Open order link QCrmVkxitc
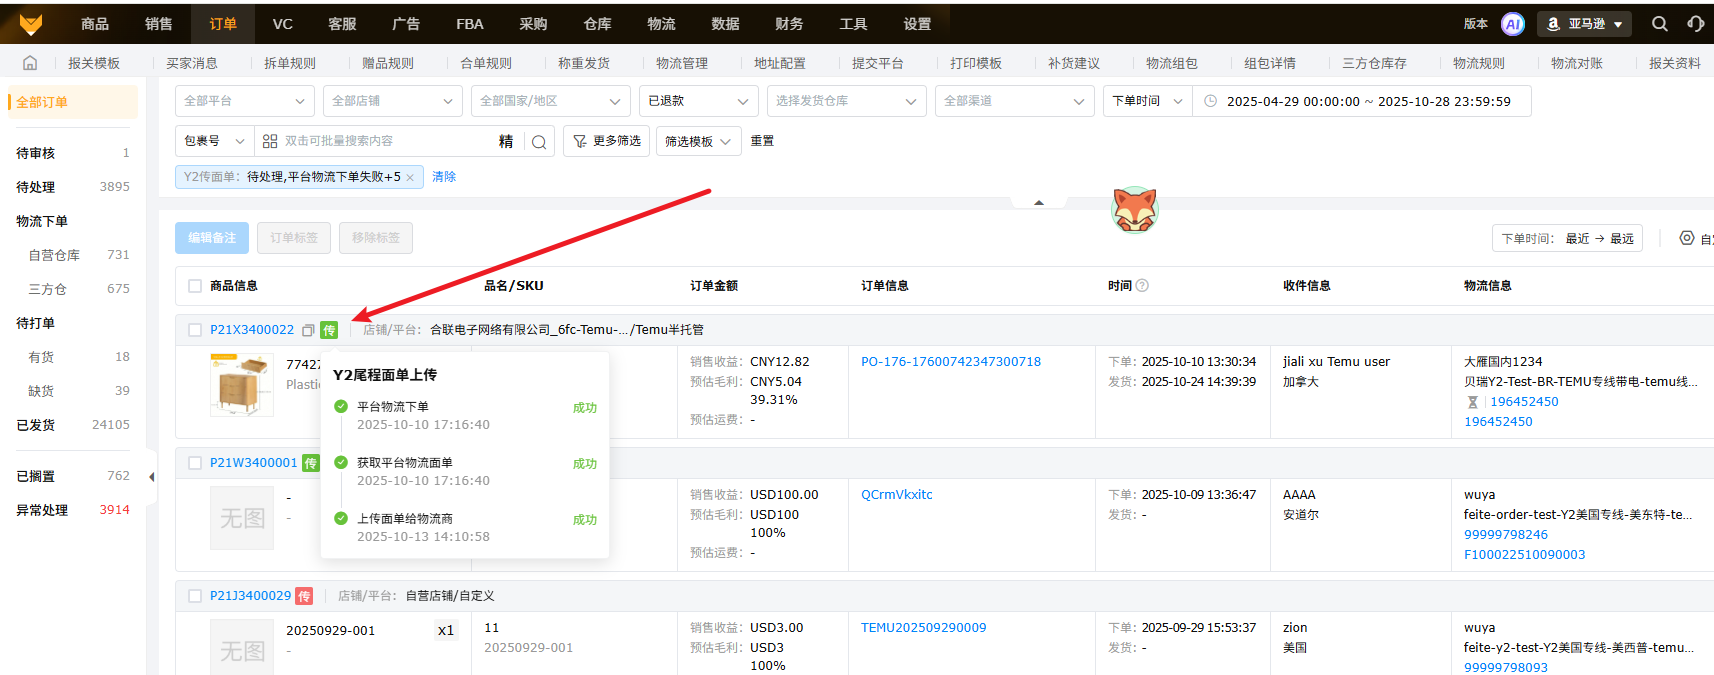Viewport: 1714px width, 675px height. point(897,495)
